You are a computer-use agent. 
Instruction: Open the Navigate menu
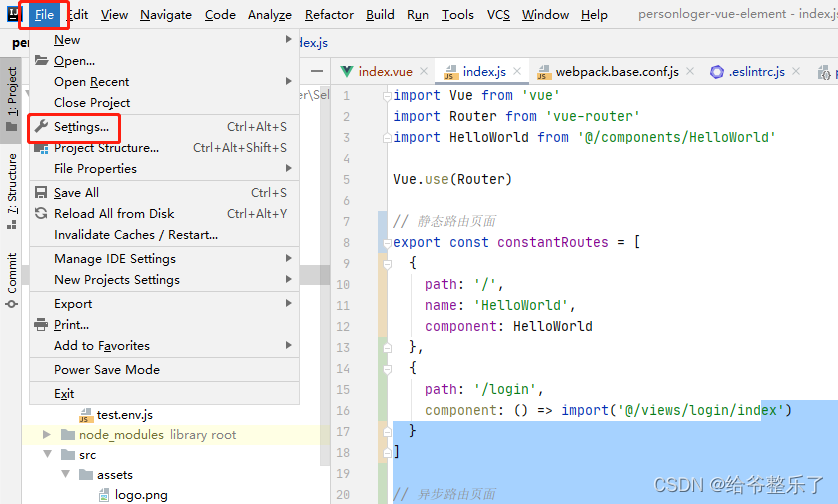tap(166, 14)
